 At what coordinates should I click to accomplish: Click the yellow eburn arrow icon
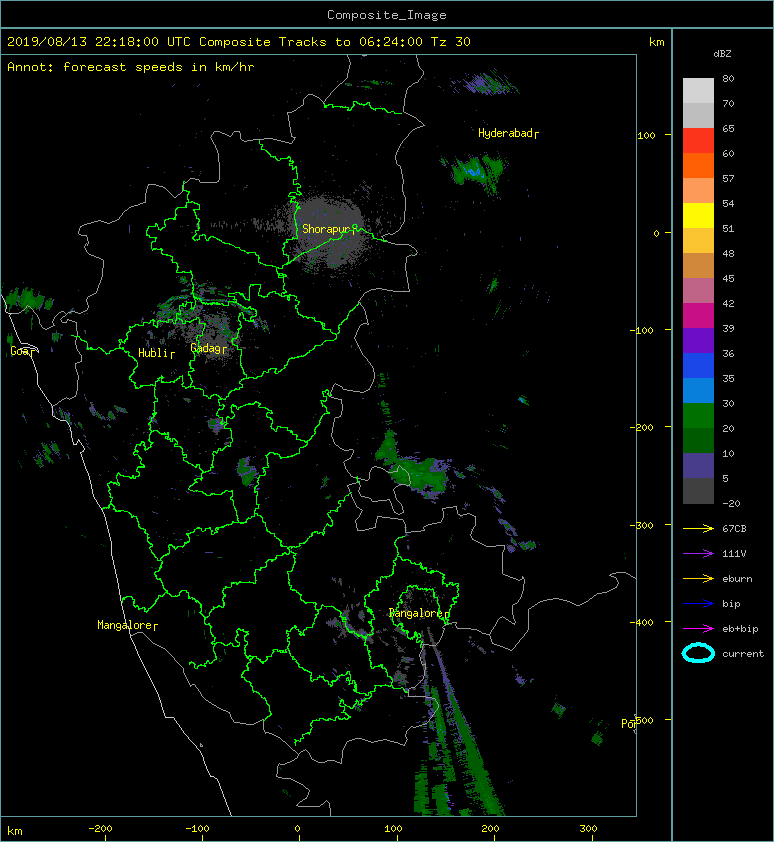698,578
